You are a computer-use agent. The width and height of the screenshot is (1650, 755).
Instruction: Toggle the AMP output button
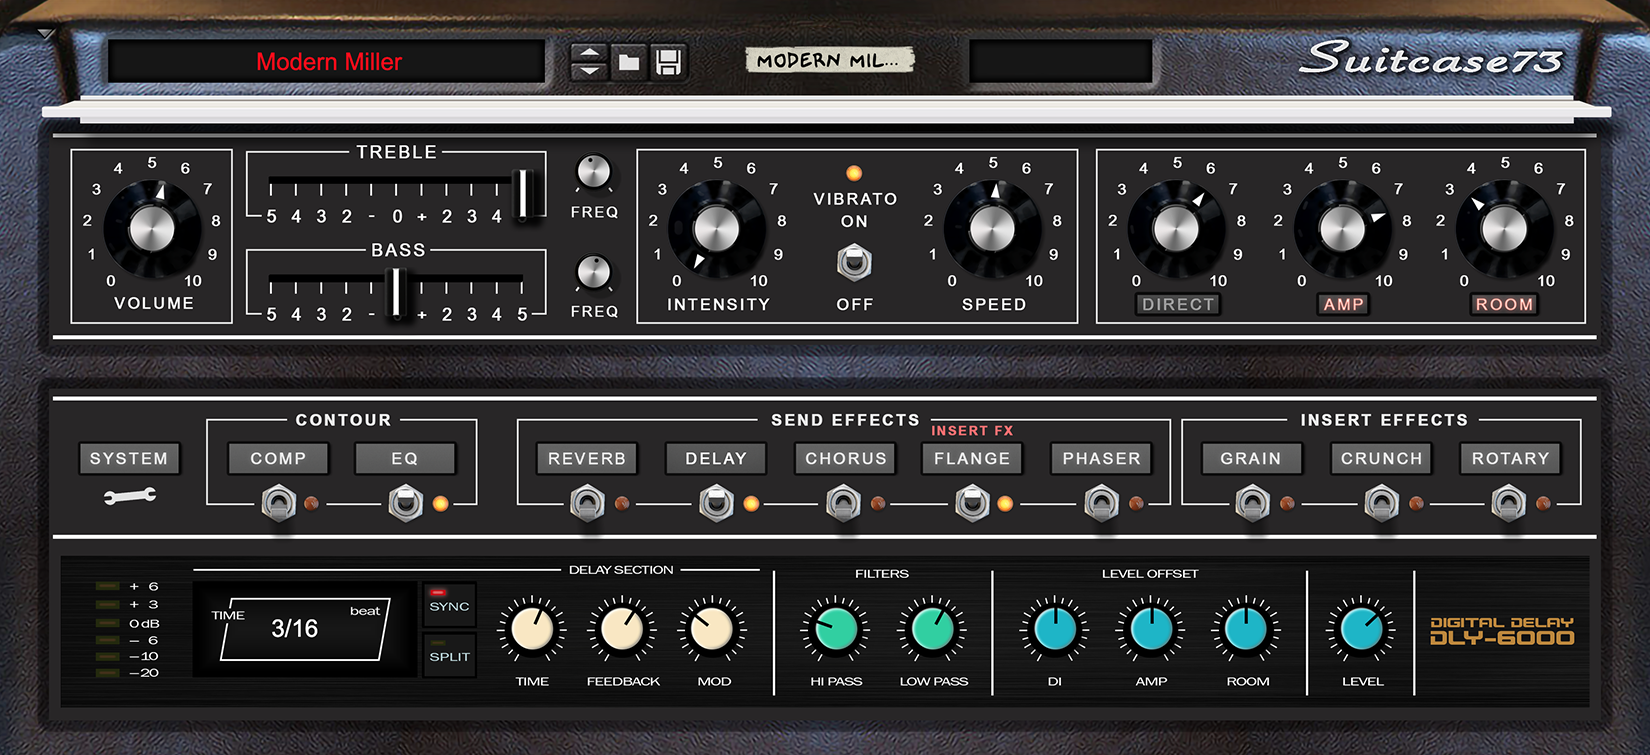coord(1343,304)
